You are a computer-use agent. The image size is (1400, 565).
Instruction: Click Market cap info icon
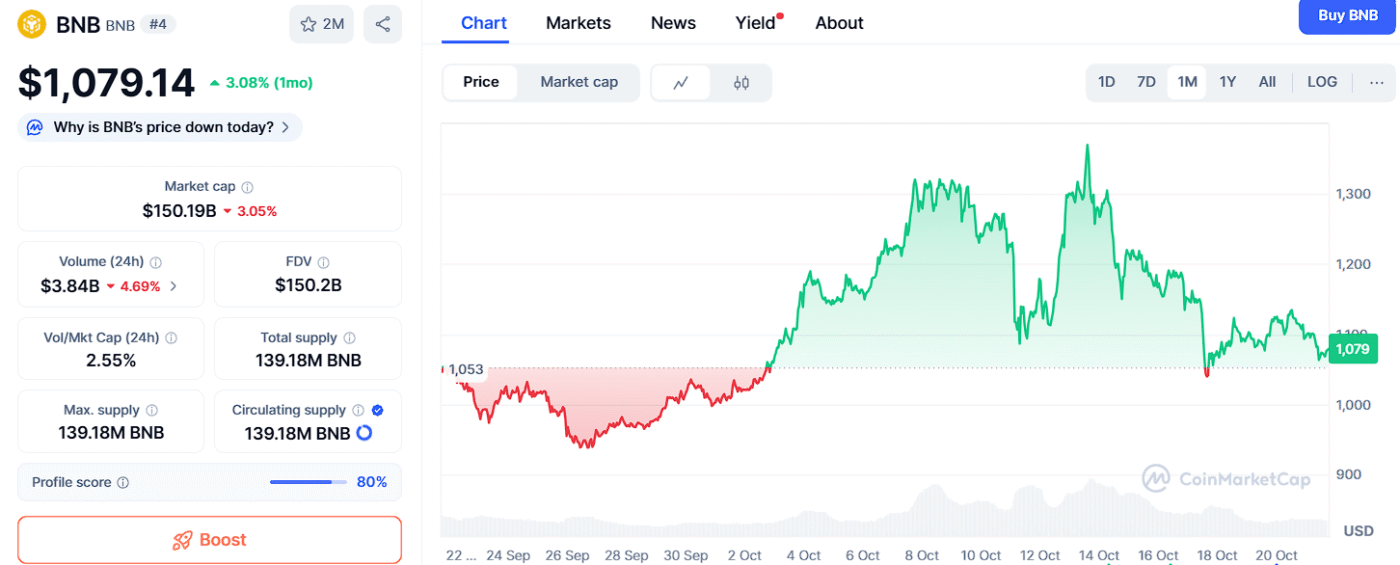[248, 187]
